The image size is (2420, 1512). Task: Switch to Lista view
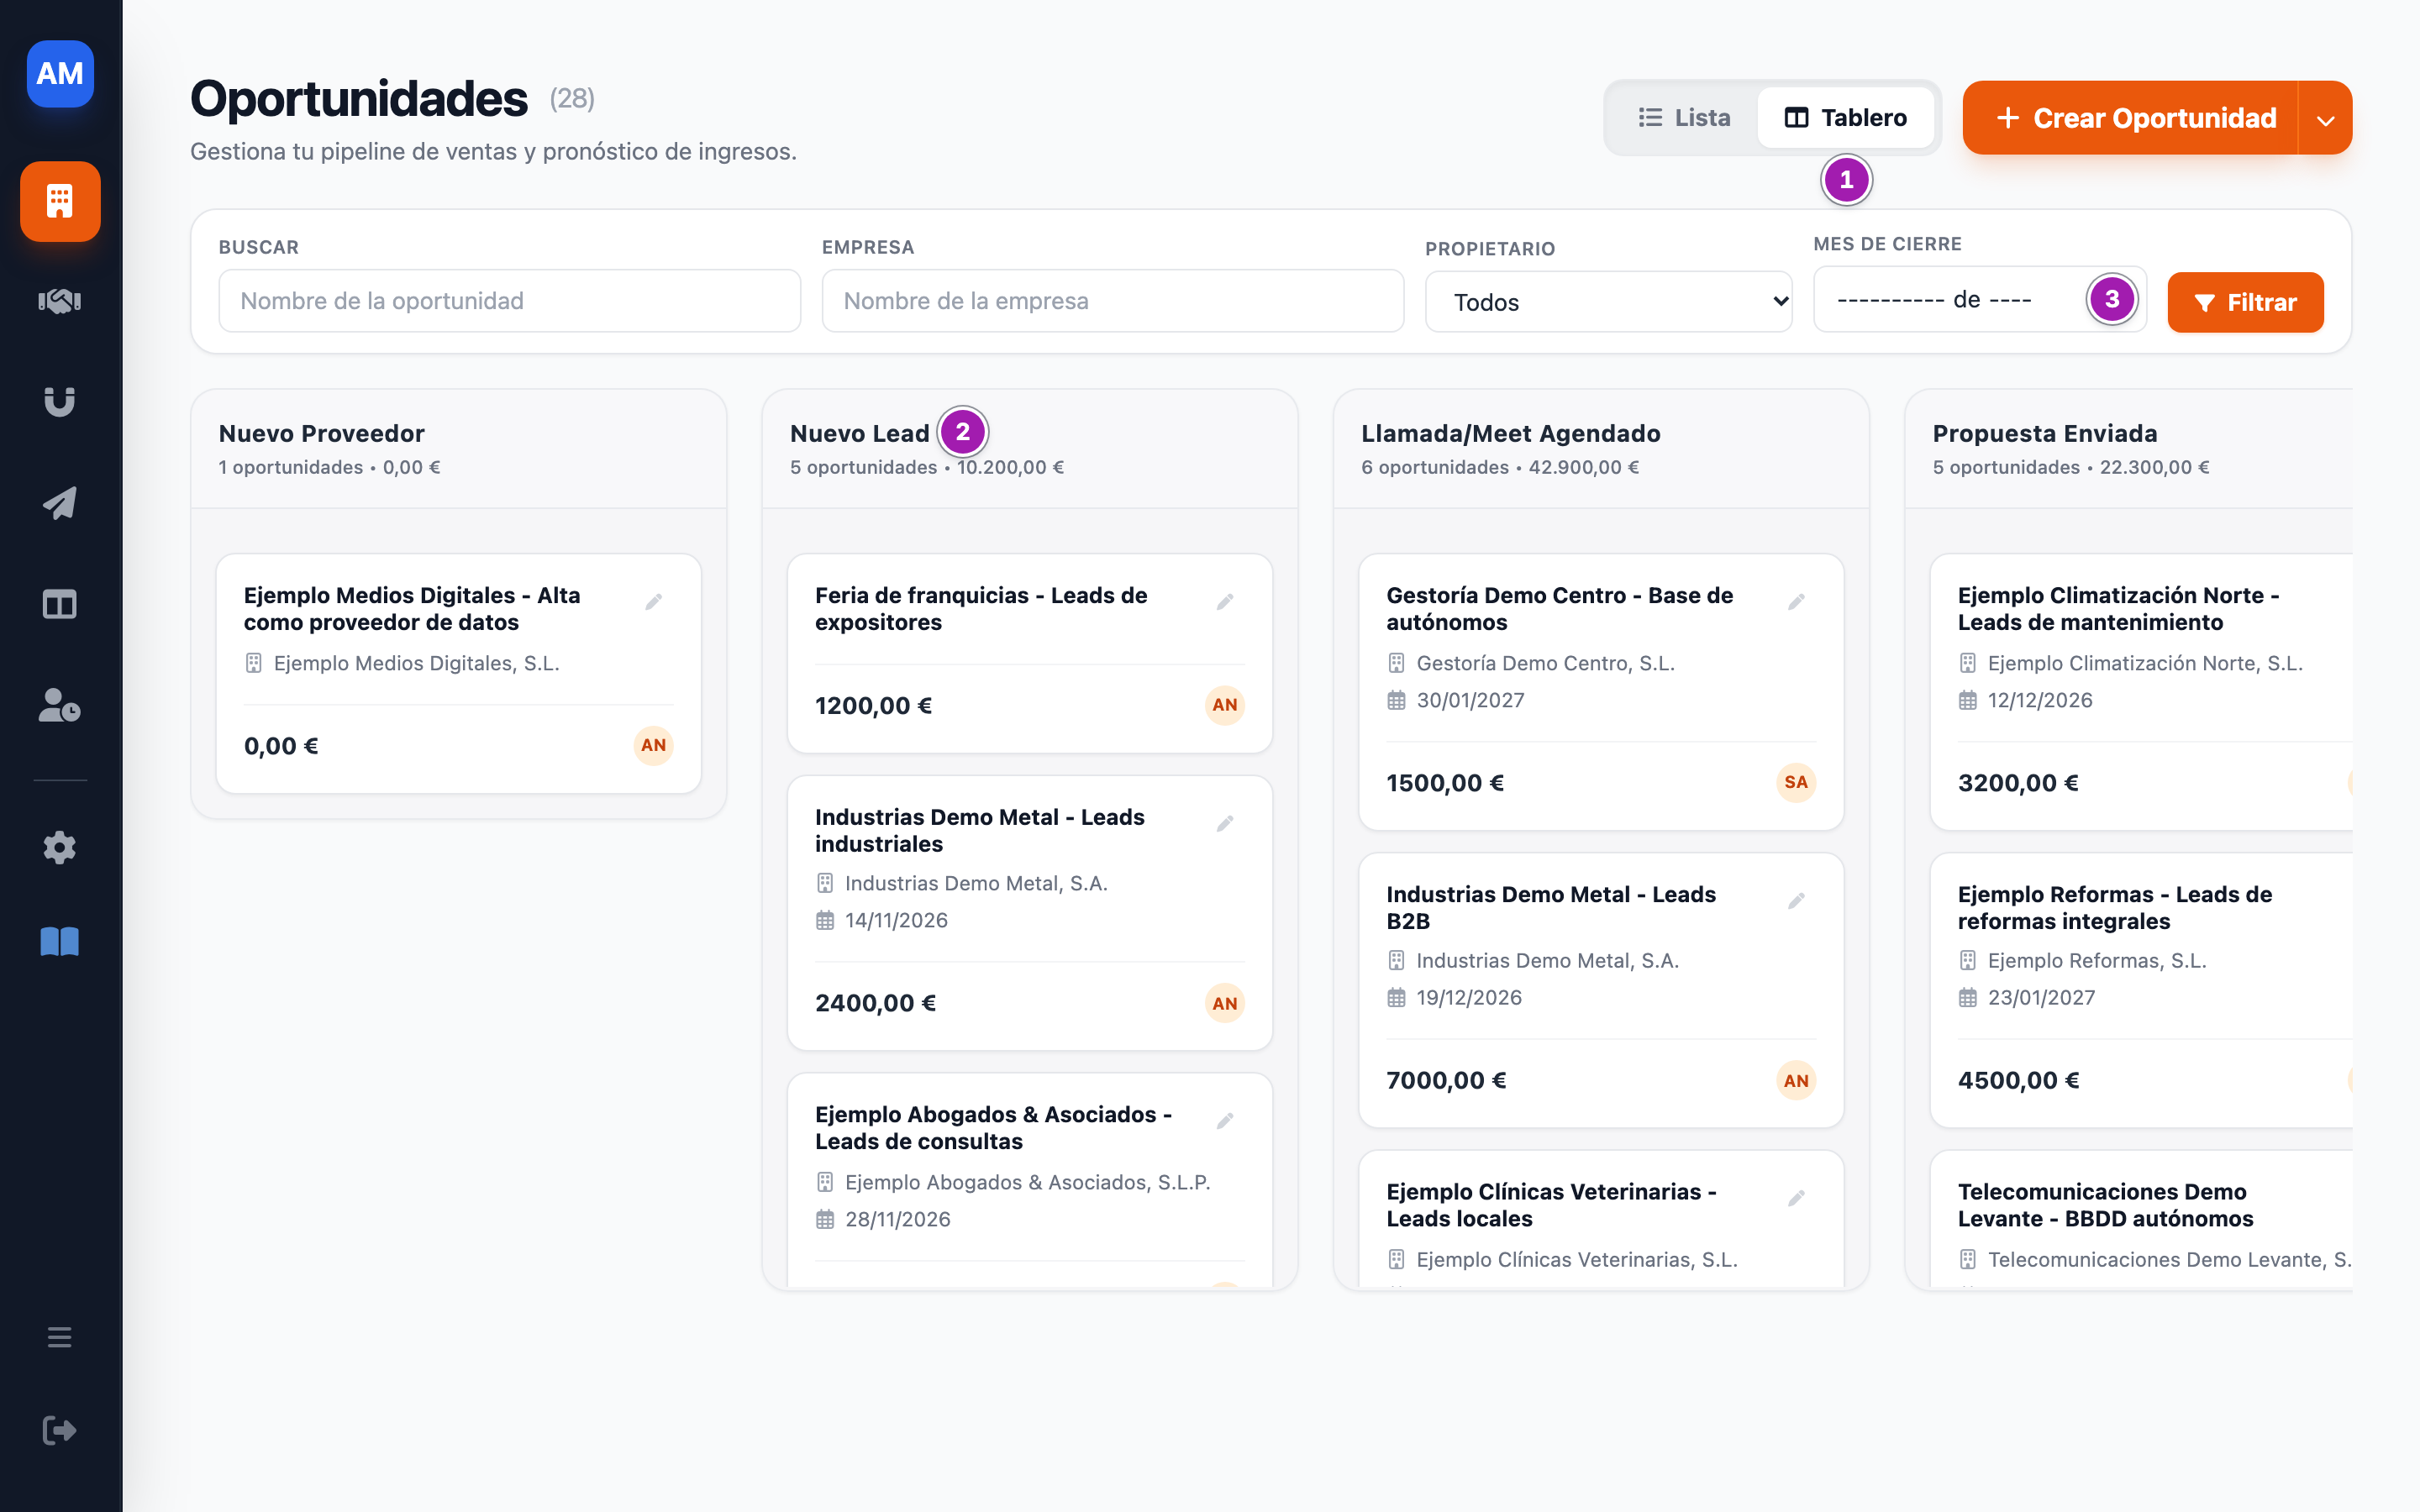[x=1684, y=118]
